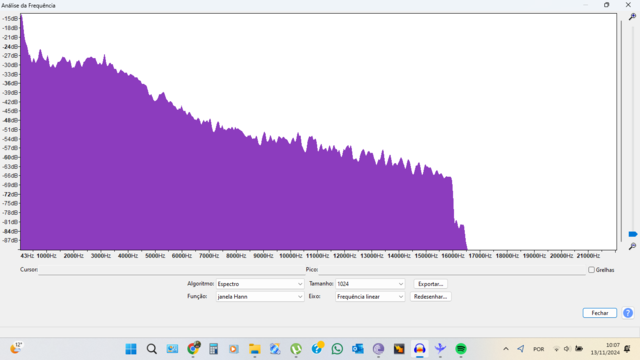Click the 16000Hz axis label
Image resolution: width=640 pixels, height=360 pixels.
pyautogui.click(x=453, y=256)
